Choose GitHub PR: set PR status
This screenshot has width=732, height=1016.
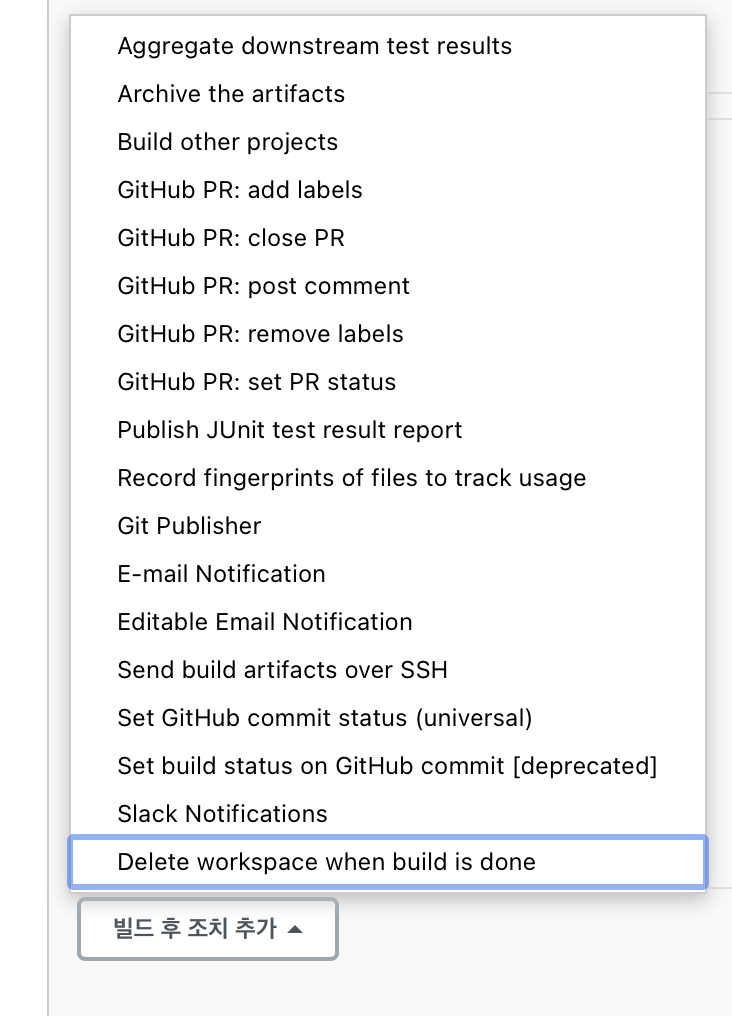[x=387, y=382]
